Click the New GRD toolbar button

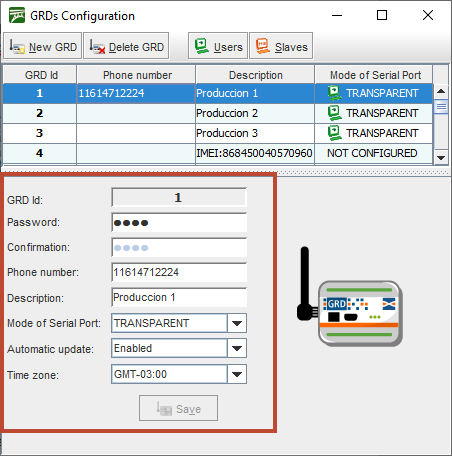42,46
